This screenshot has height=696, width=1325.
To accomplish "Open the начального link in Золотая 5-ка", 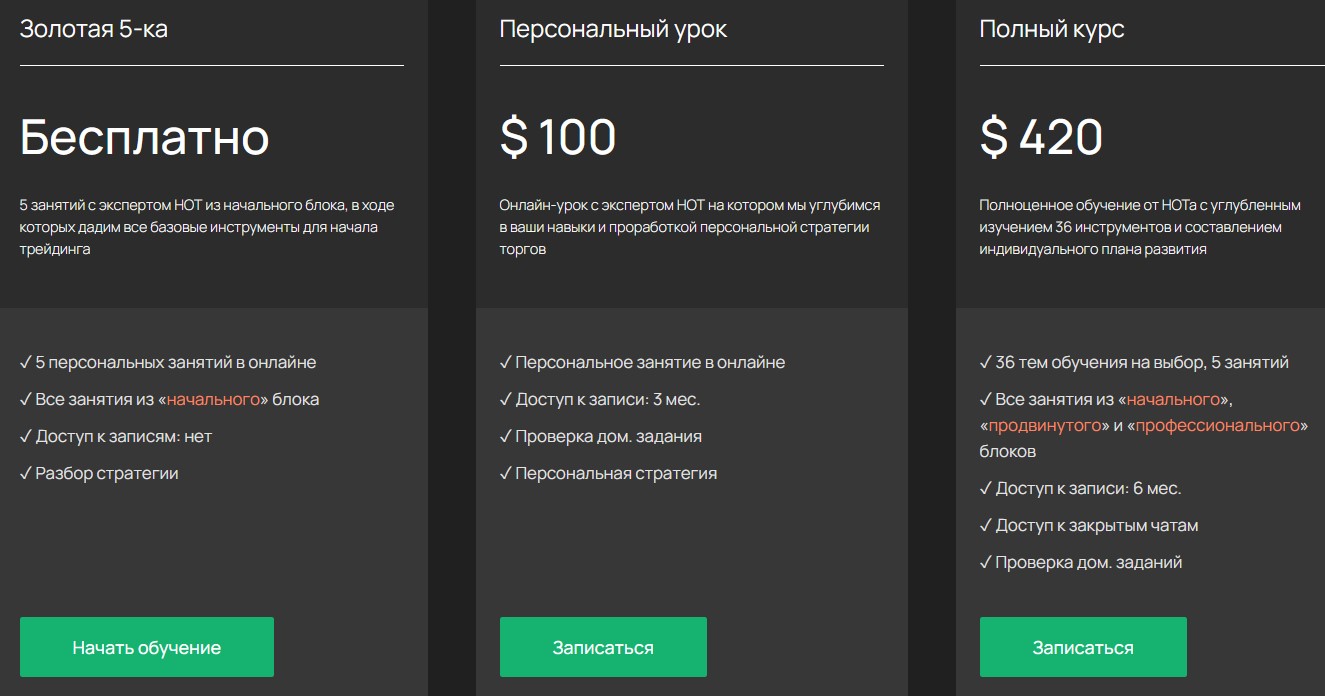I will click(x=213, y=399).
